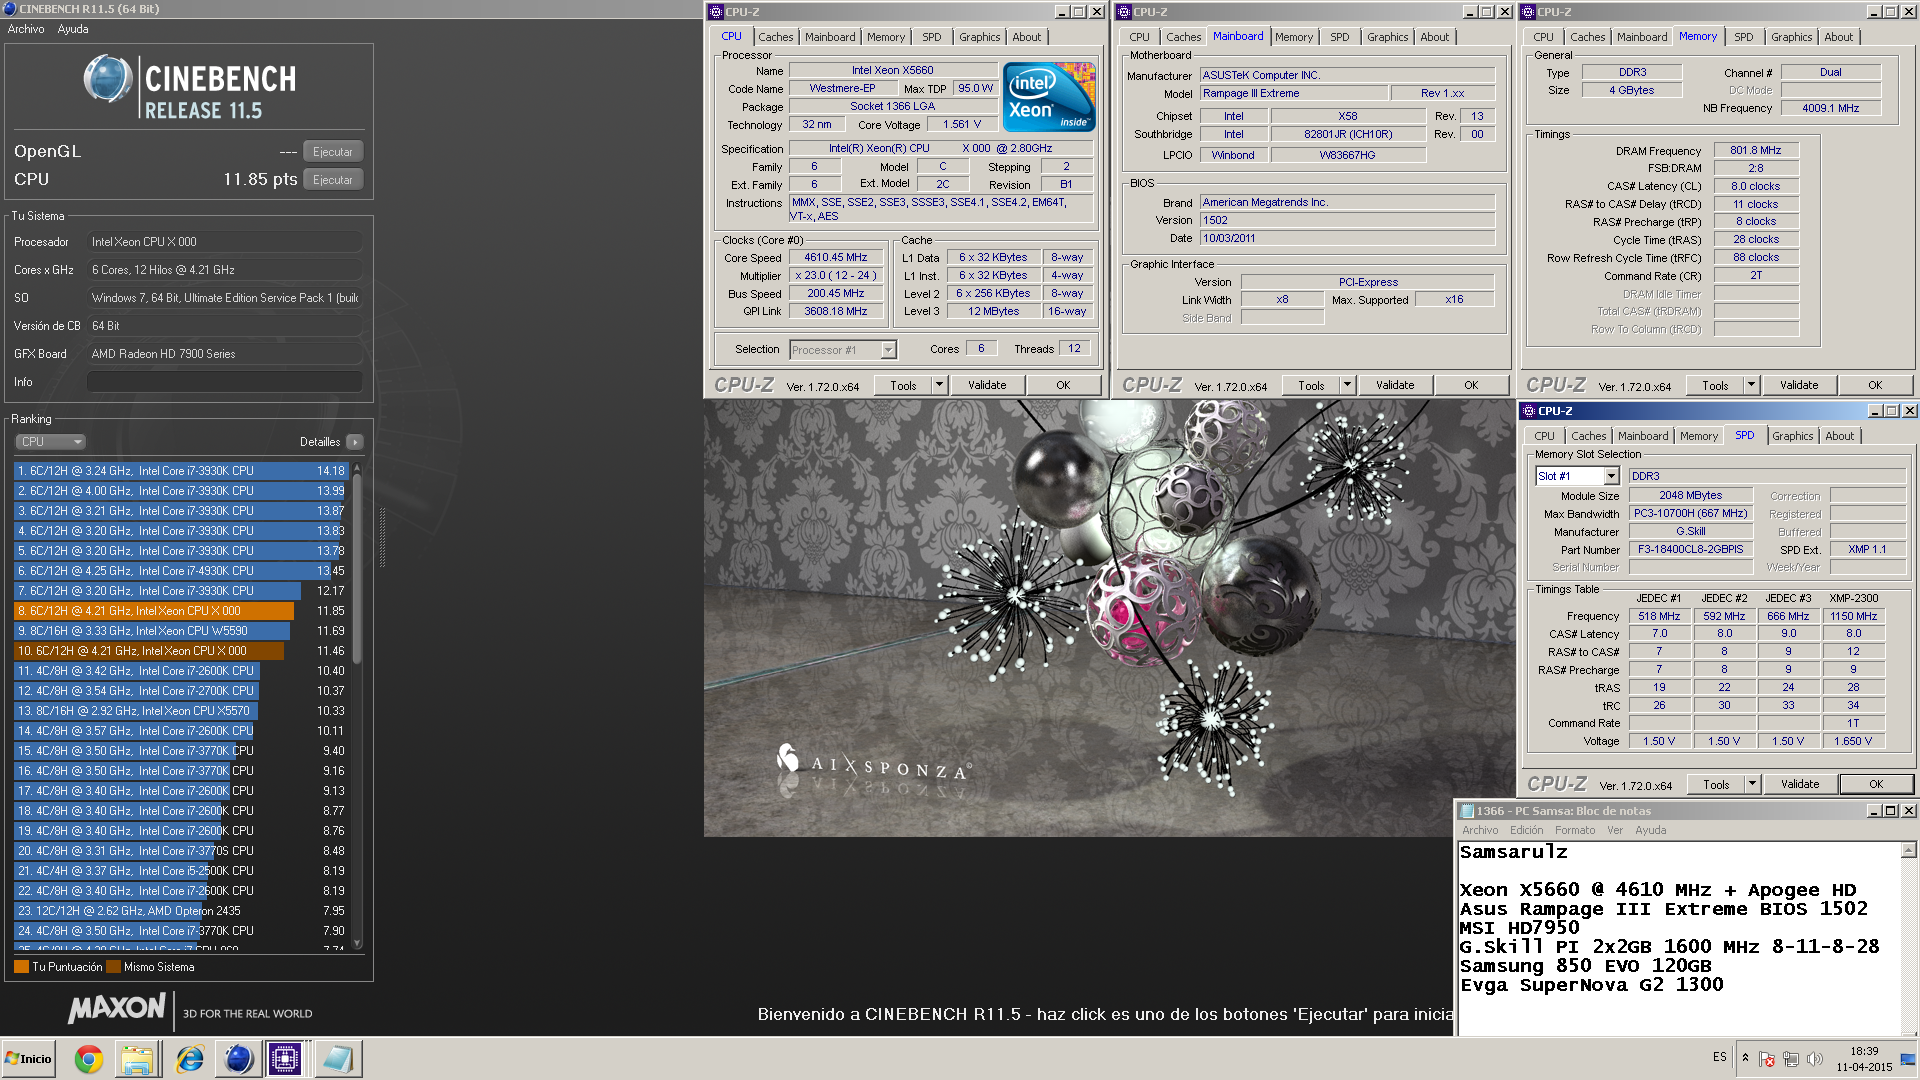Screen dimensions: 1920x1080
Task: Click the Ver menu in Notepad
Action: point(1614,830)
